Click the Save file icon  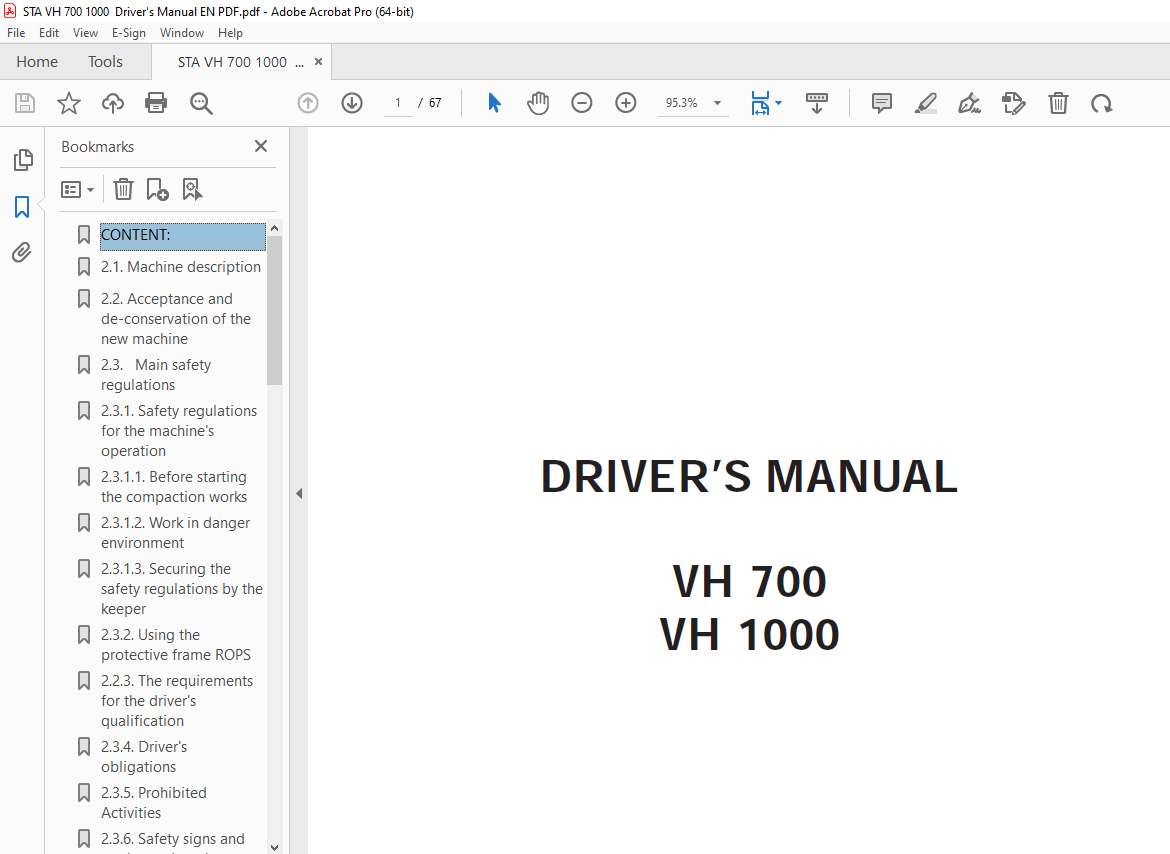[25, 103]
